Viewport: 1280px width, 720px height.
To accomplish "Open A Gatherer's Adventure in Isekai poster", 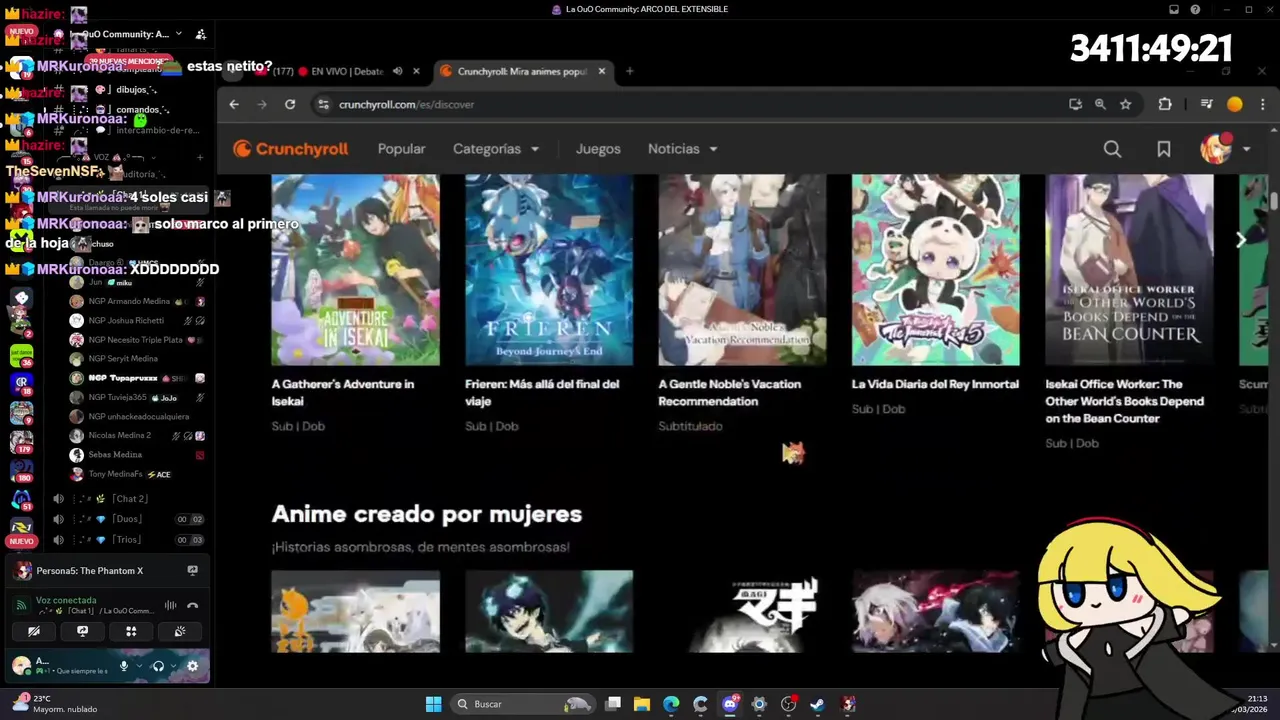I will pos(355,270).
